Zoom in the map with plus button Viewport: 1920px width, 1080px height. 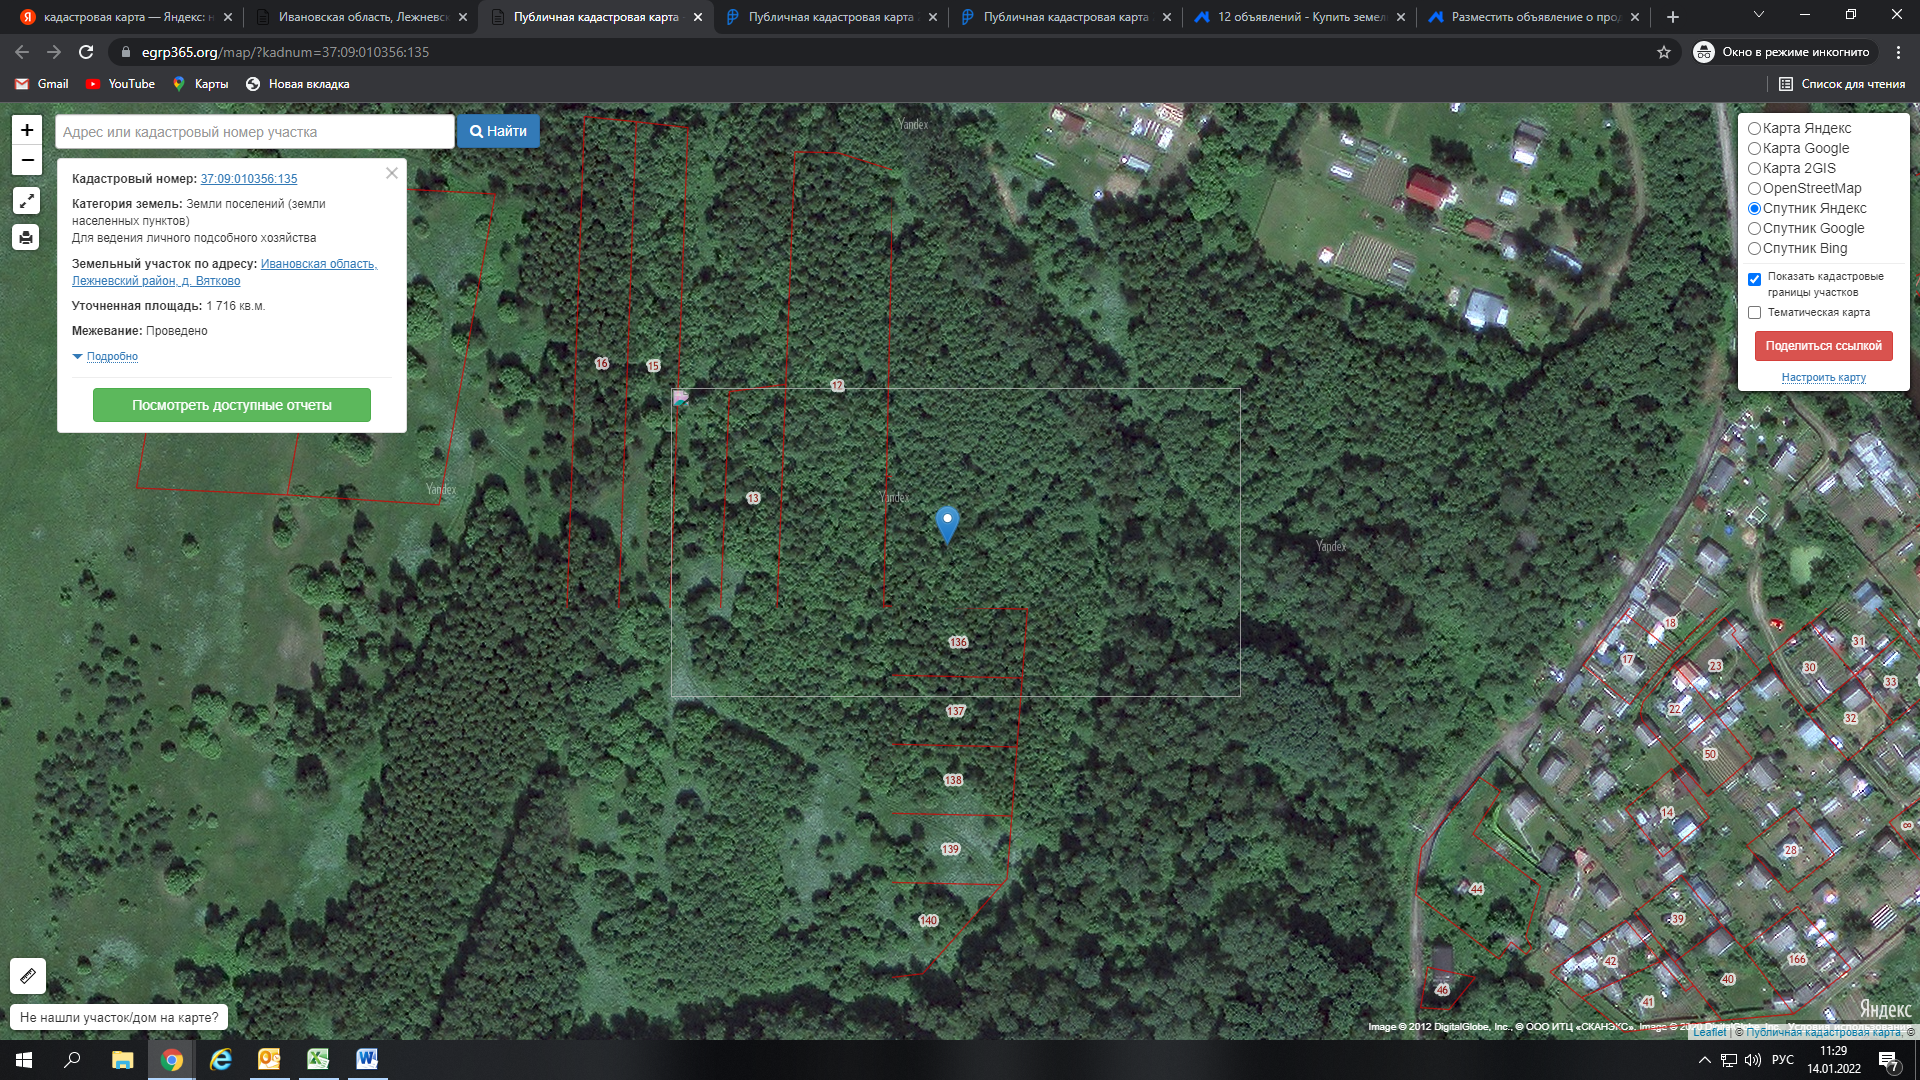click(x=27, y=130)
